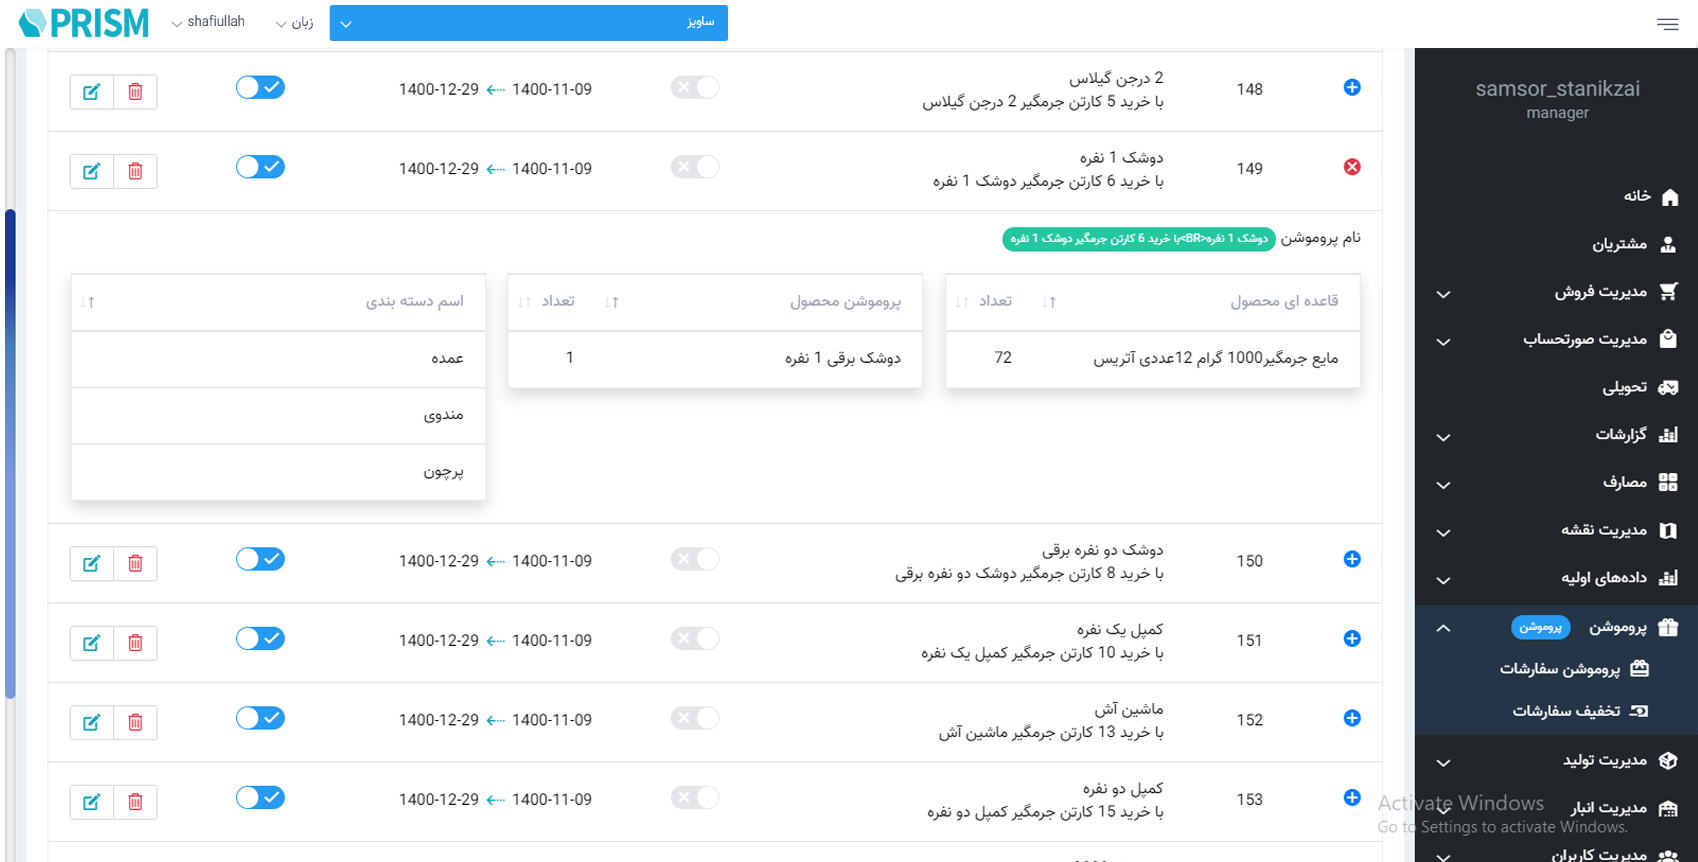This screenshot has width=1698, height=862.
Task: Open the ساویز dropdown
Action: (x=528, y=23)
